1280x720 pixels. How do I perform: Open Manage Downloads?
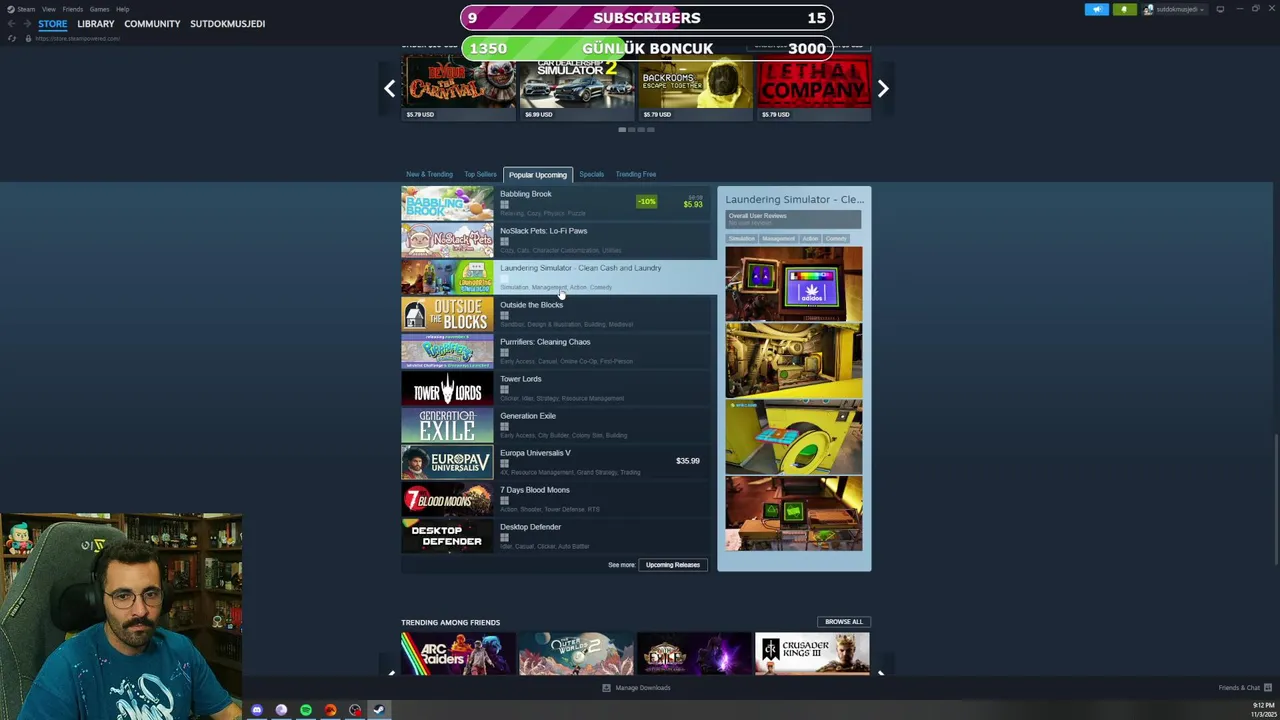coord(636,688)
